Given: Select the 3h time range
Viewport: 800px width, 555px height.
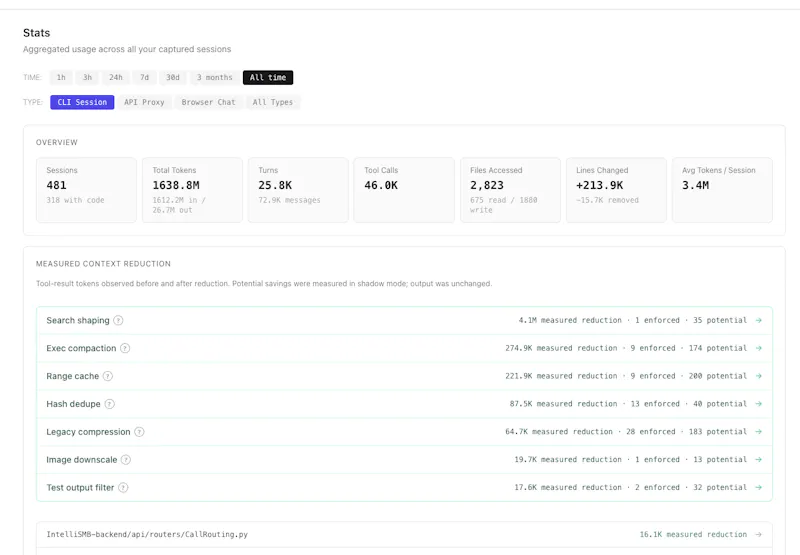Looking at the screenshot, I should pos(87,78).
